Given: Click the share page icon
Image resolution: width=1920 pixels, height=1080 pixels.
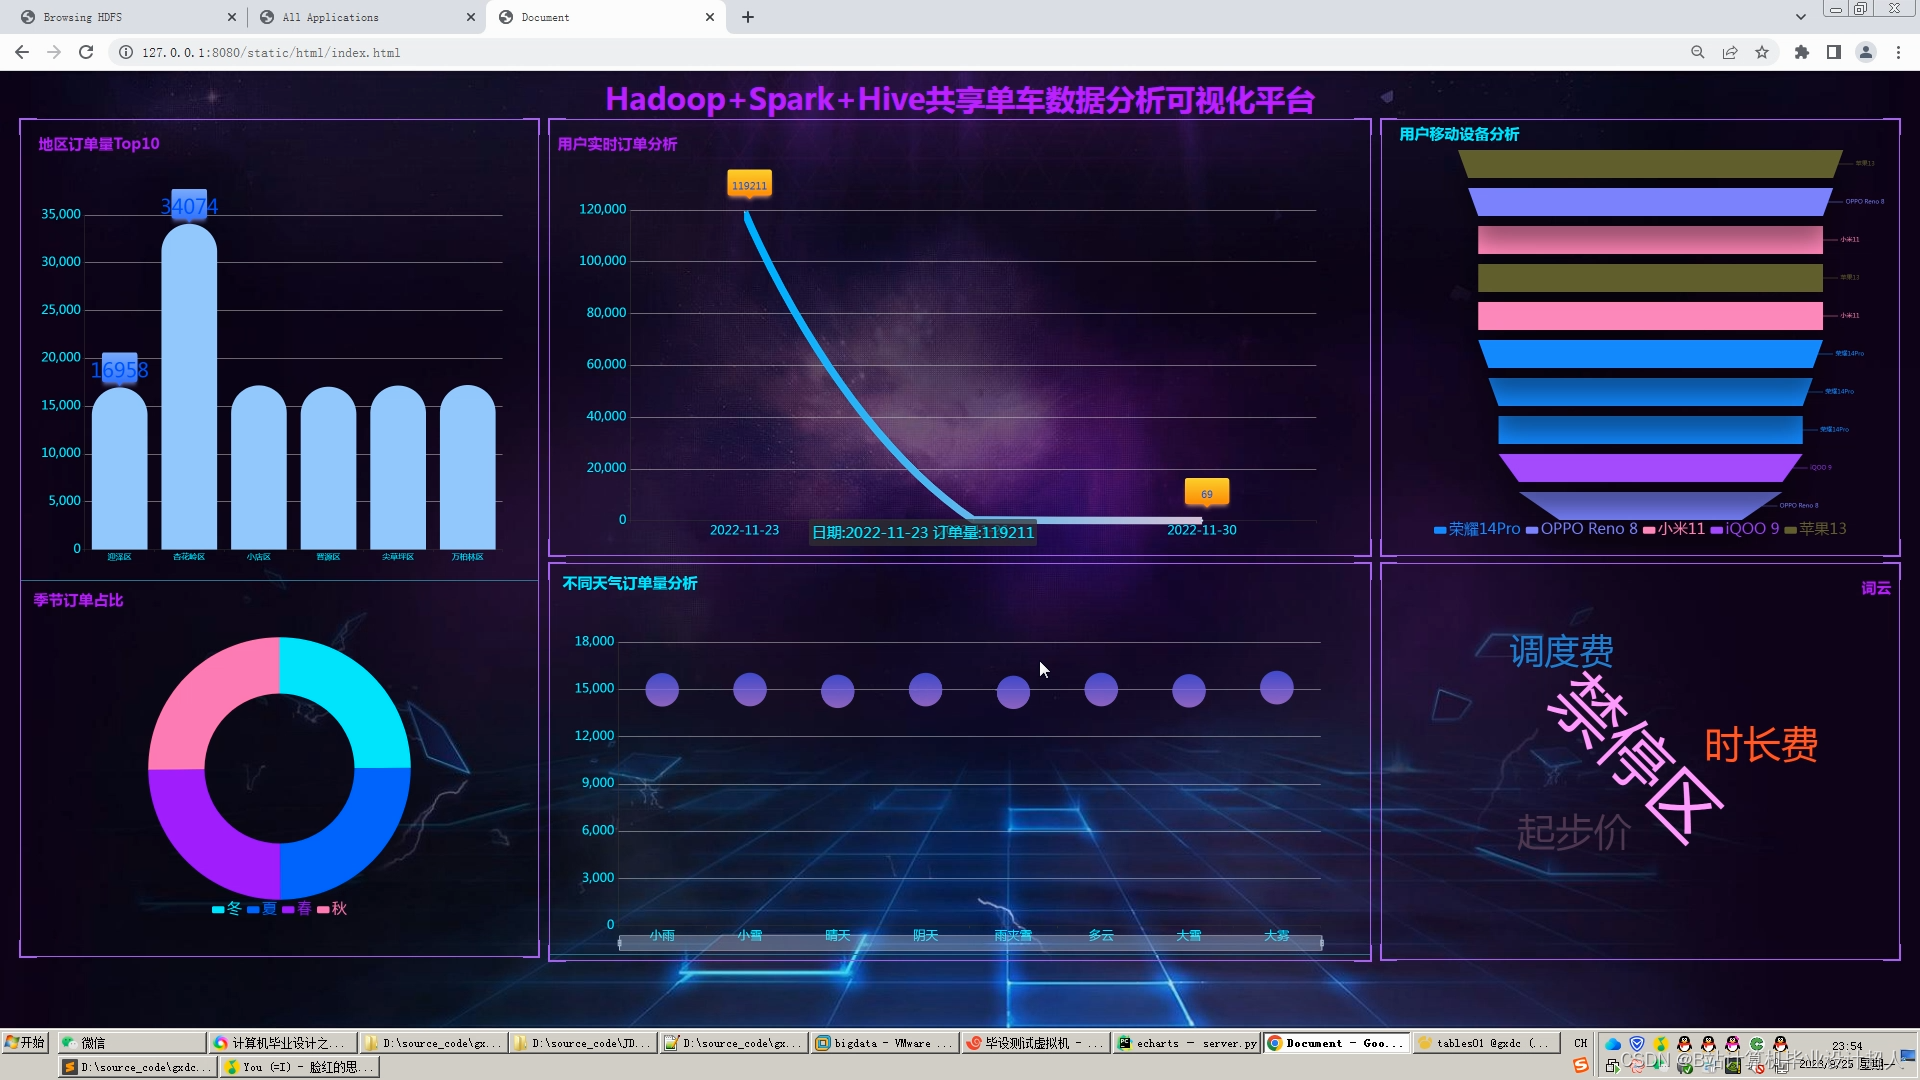Looking at the screenshot, I should 1729,52.
